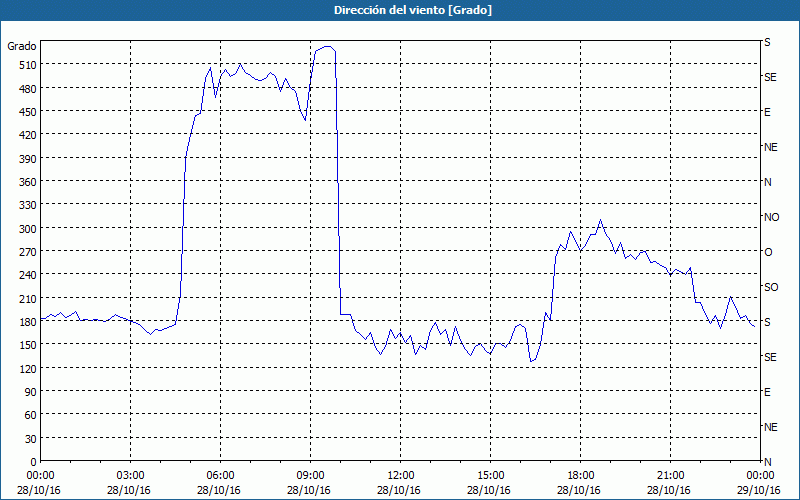Image resolution: width=800 pixels, height=500 pixels.
Task: Click the 18:00 28/10/16 time label
Action: tap(580, 483)
